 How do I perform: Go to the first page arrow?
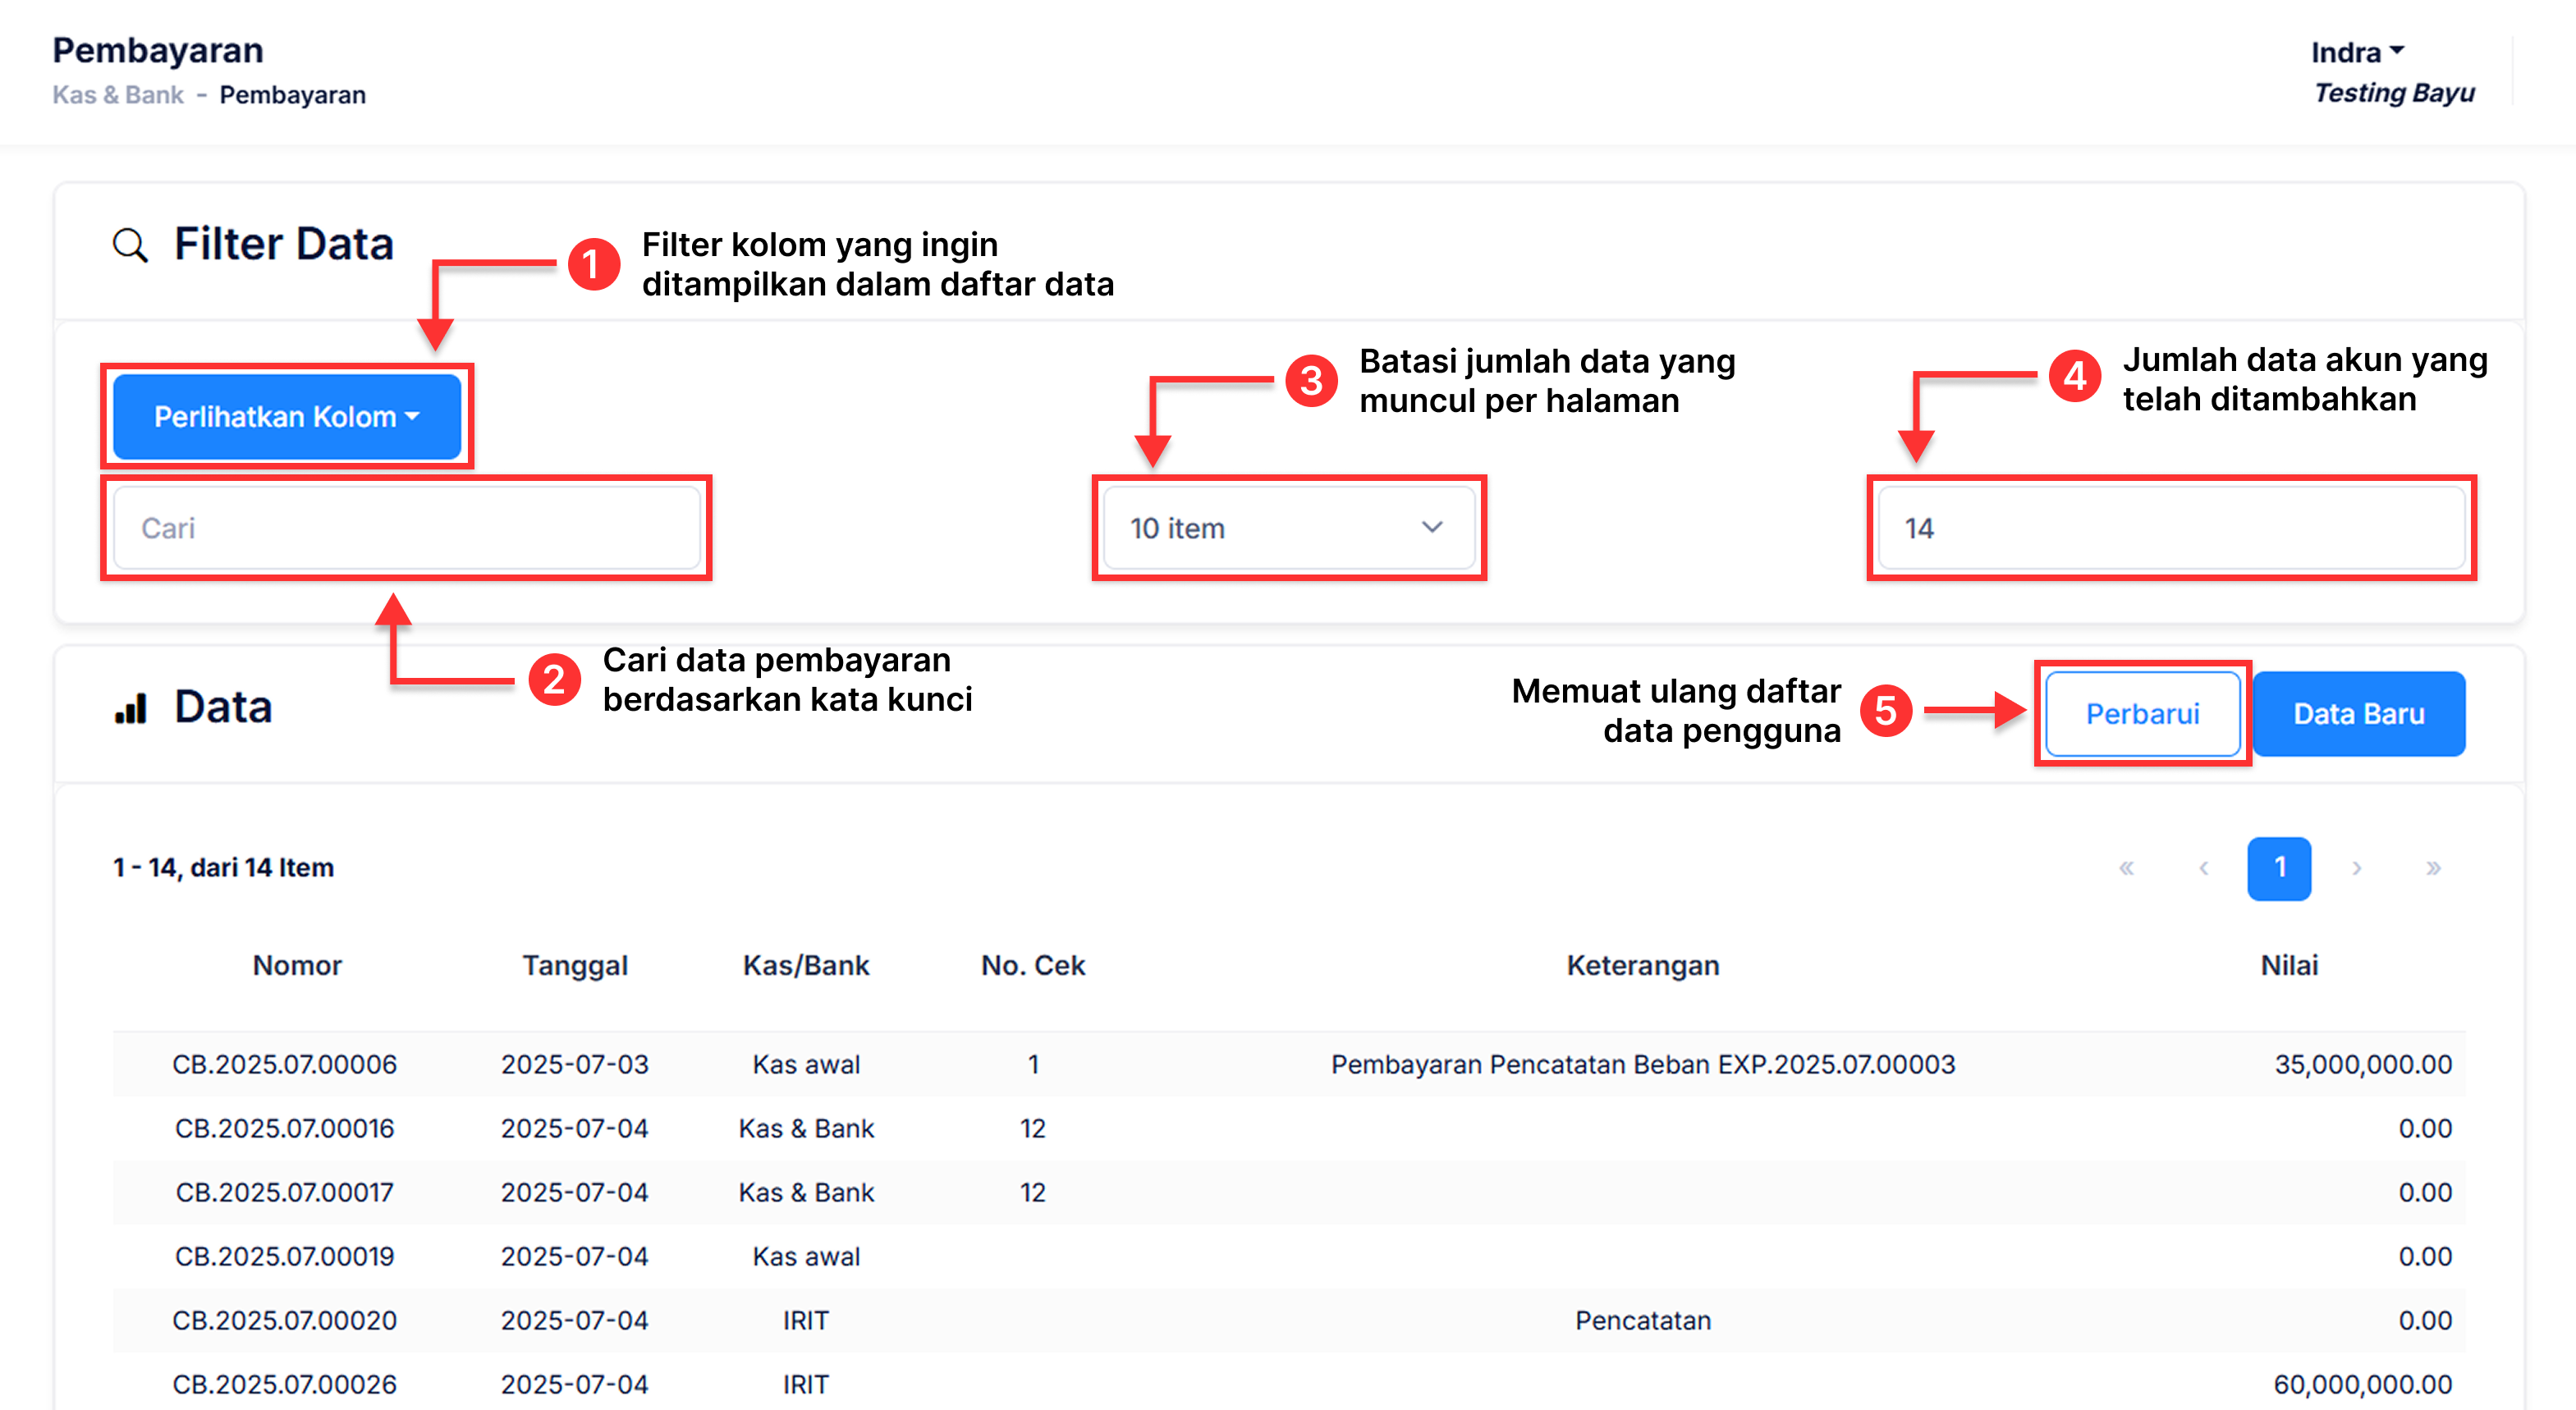pos(2126,868)
